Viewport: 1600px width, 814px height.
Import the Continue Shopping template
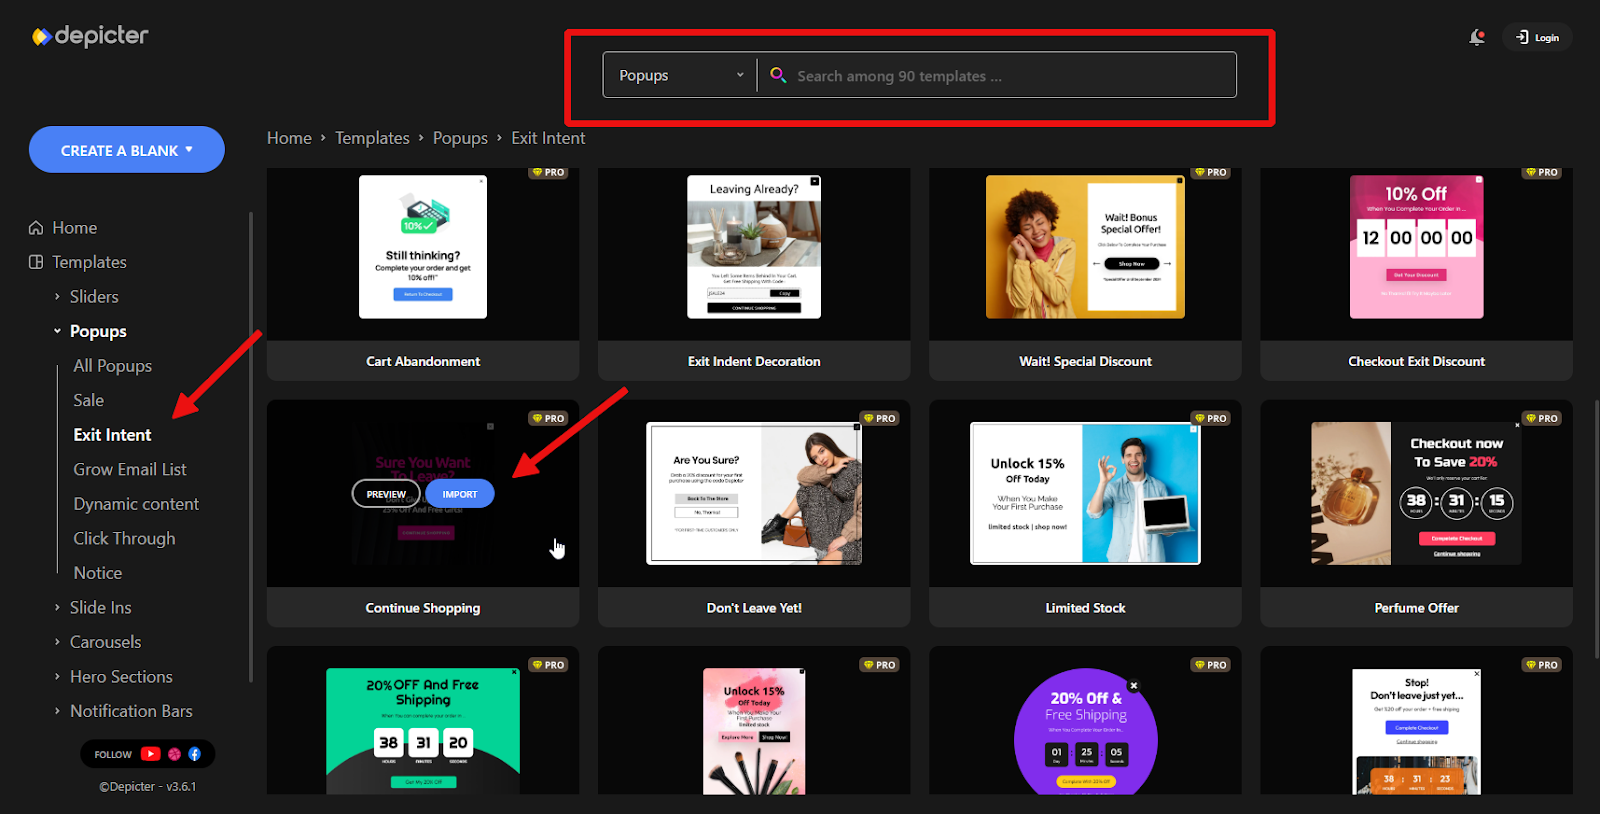click(x=460, y=494)
